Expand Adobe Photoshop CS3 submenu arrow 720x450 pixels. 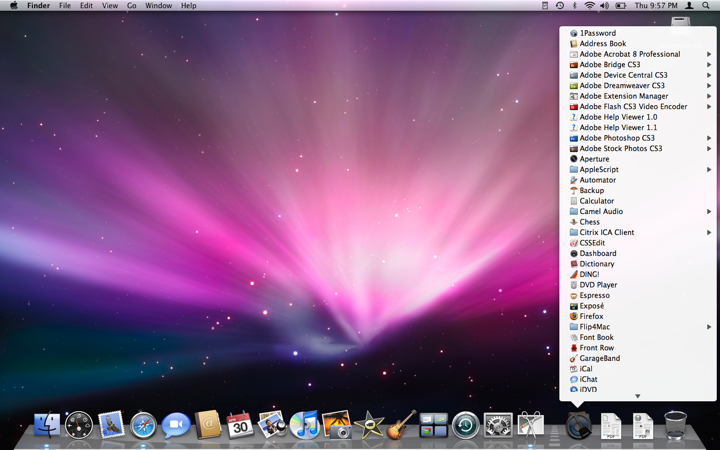tap(709, 138)
